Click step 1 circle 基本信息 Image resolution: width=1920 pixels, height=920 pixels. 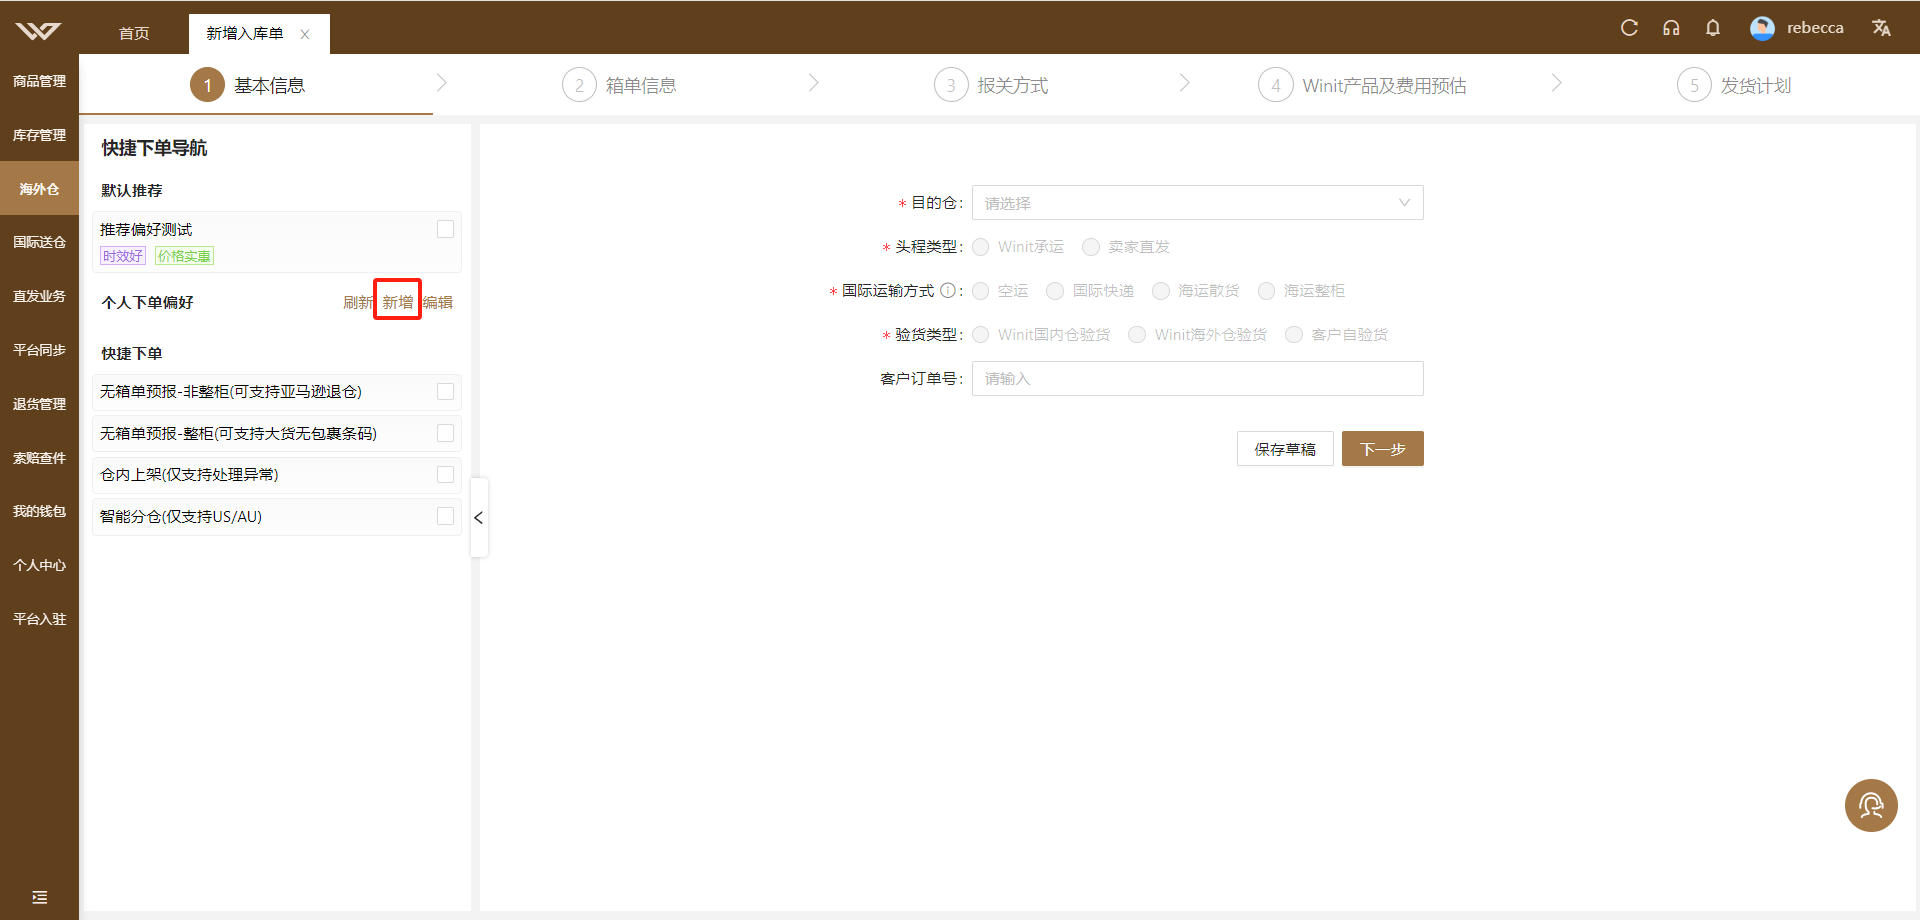(207, 85)
